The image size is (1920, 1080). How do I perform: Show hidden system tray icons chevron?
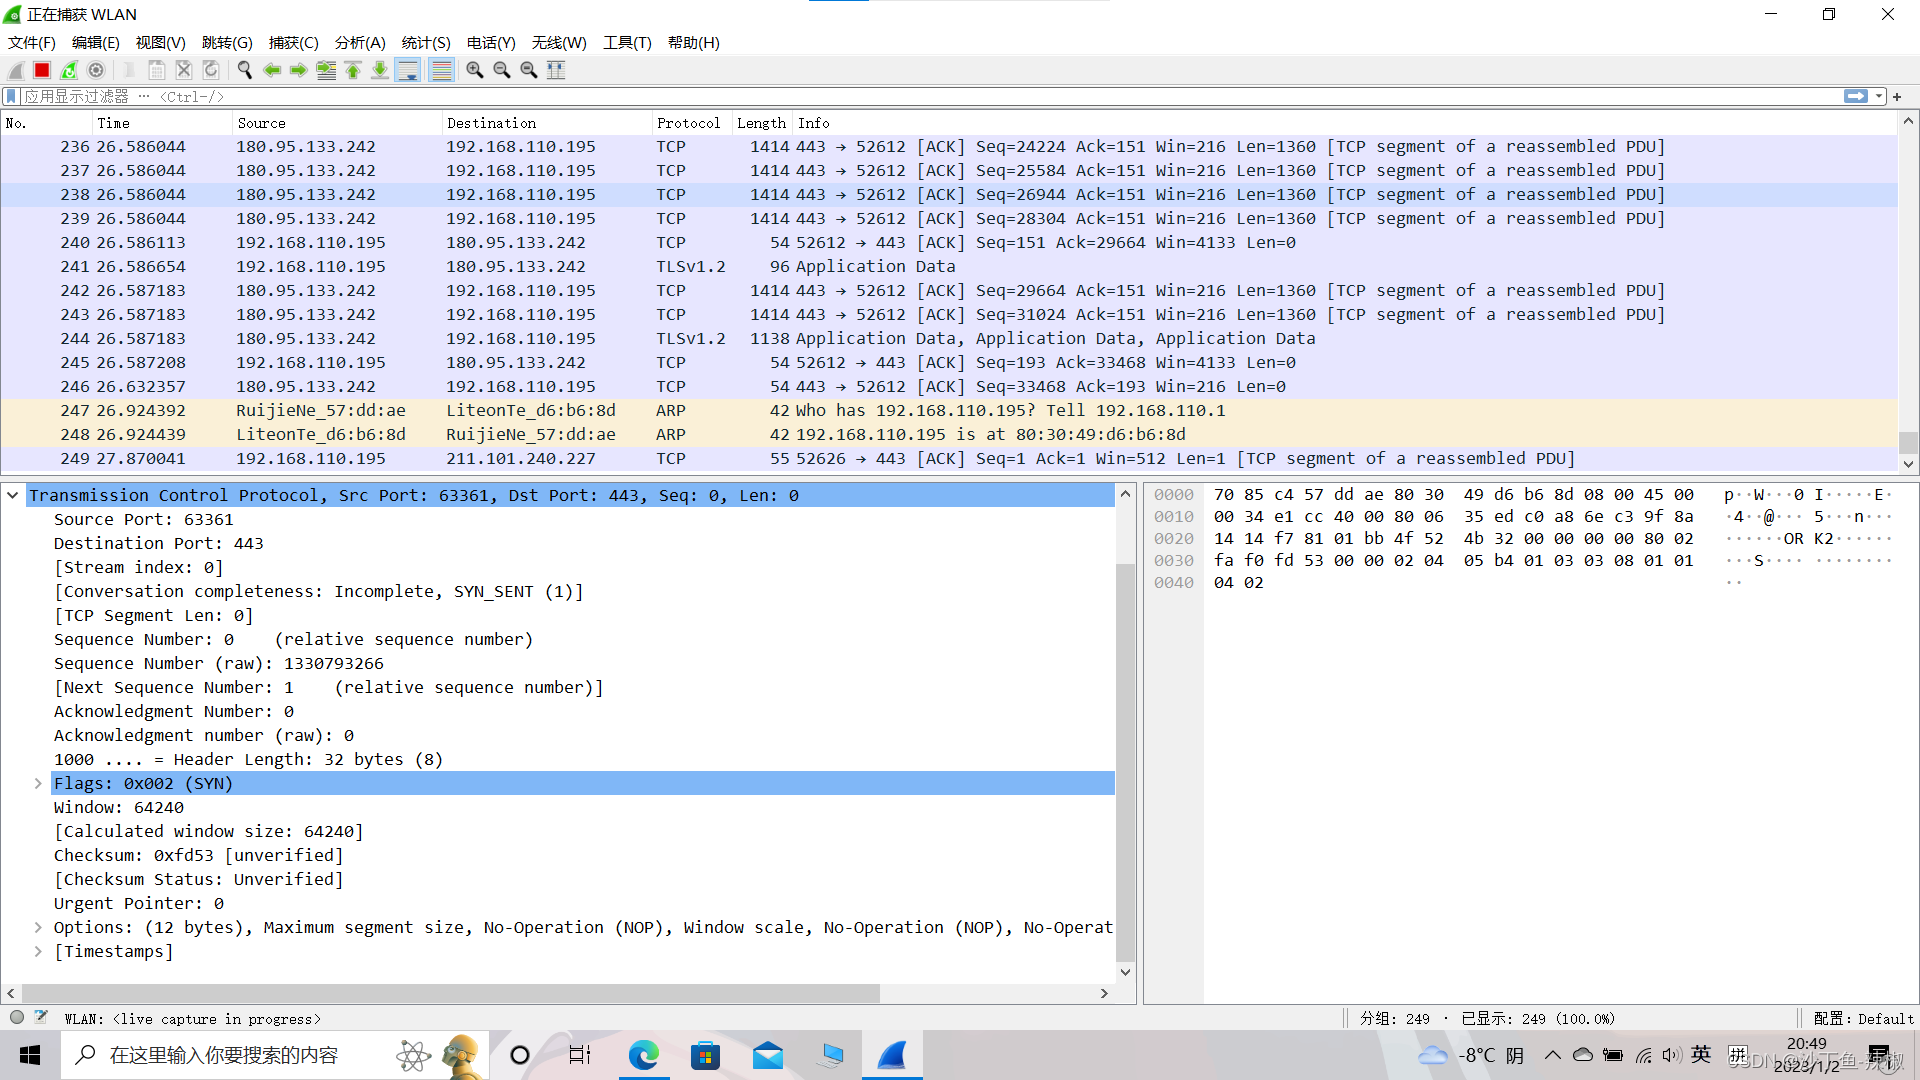pos(1552,1055)
